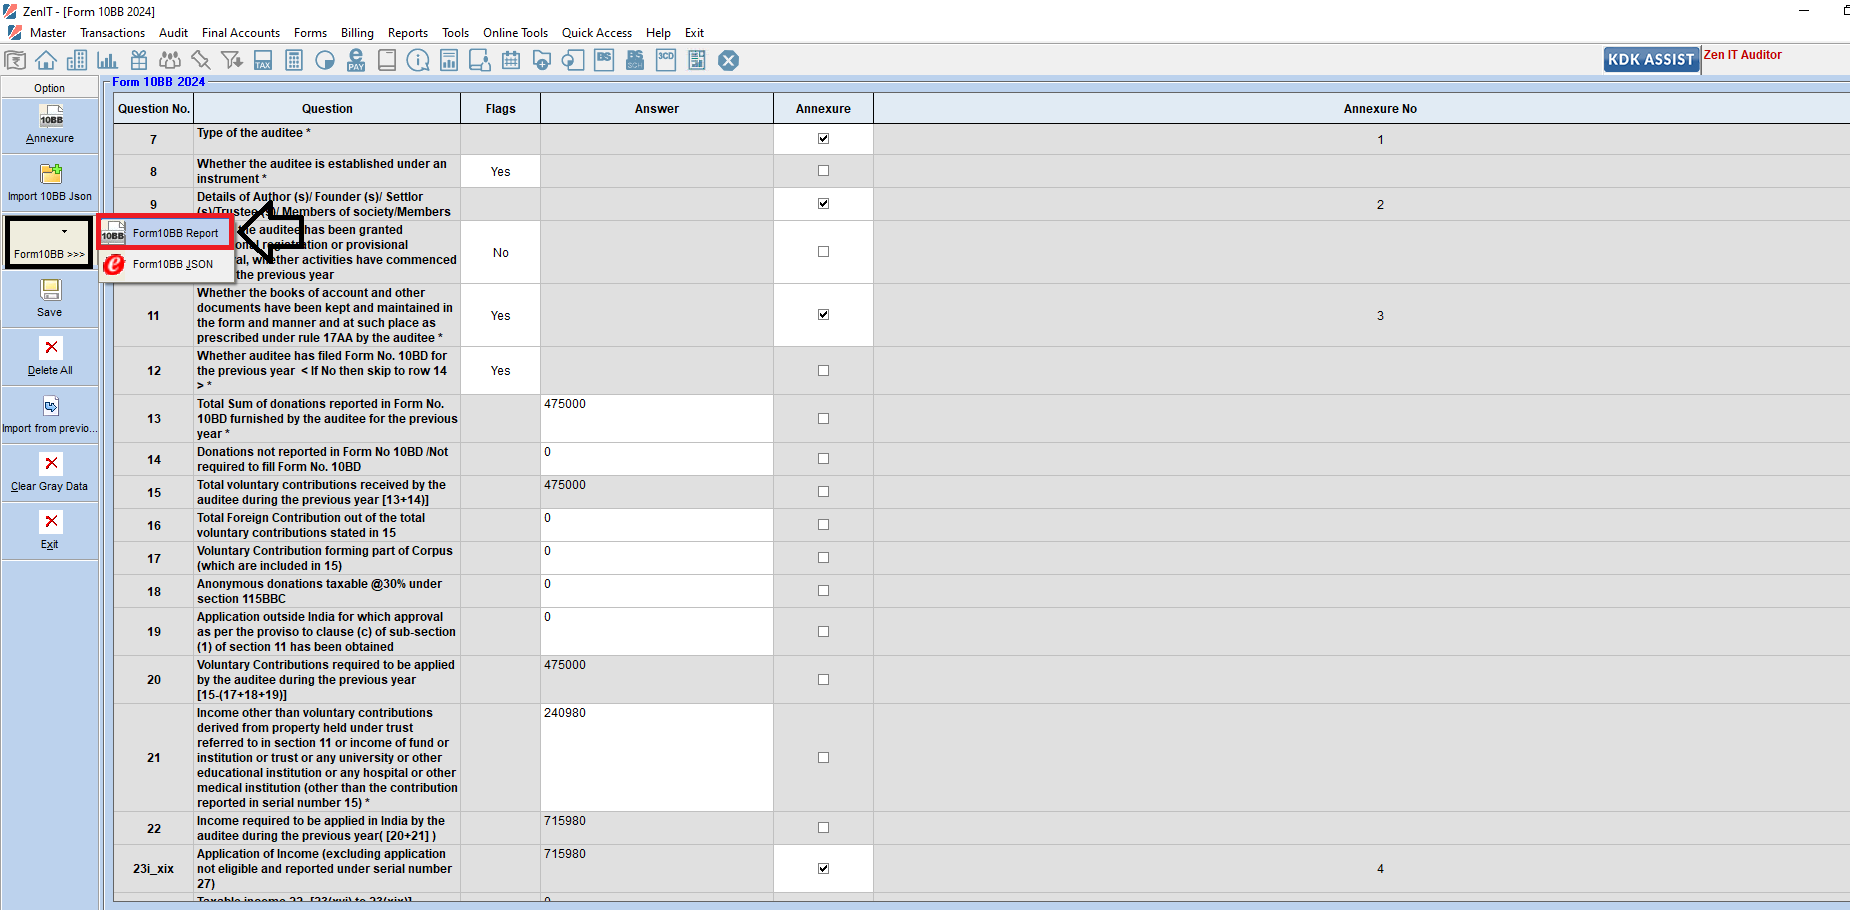Click the Exit sidebar button

point(50,531)
